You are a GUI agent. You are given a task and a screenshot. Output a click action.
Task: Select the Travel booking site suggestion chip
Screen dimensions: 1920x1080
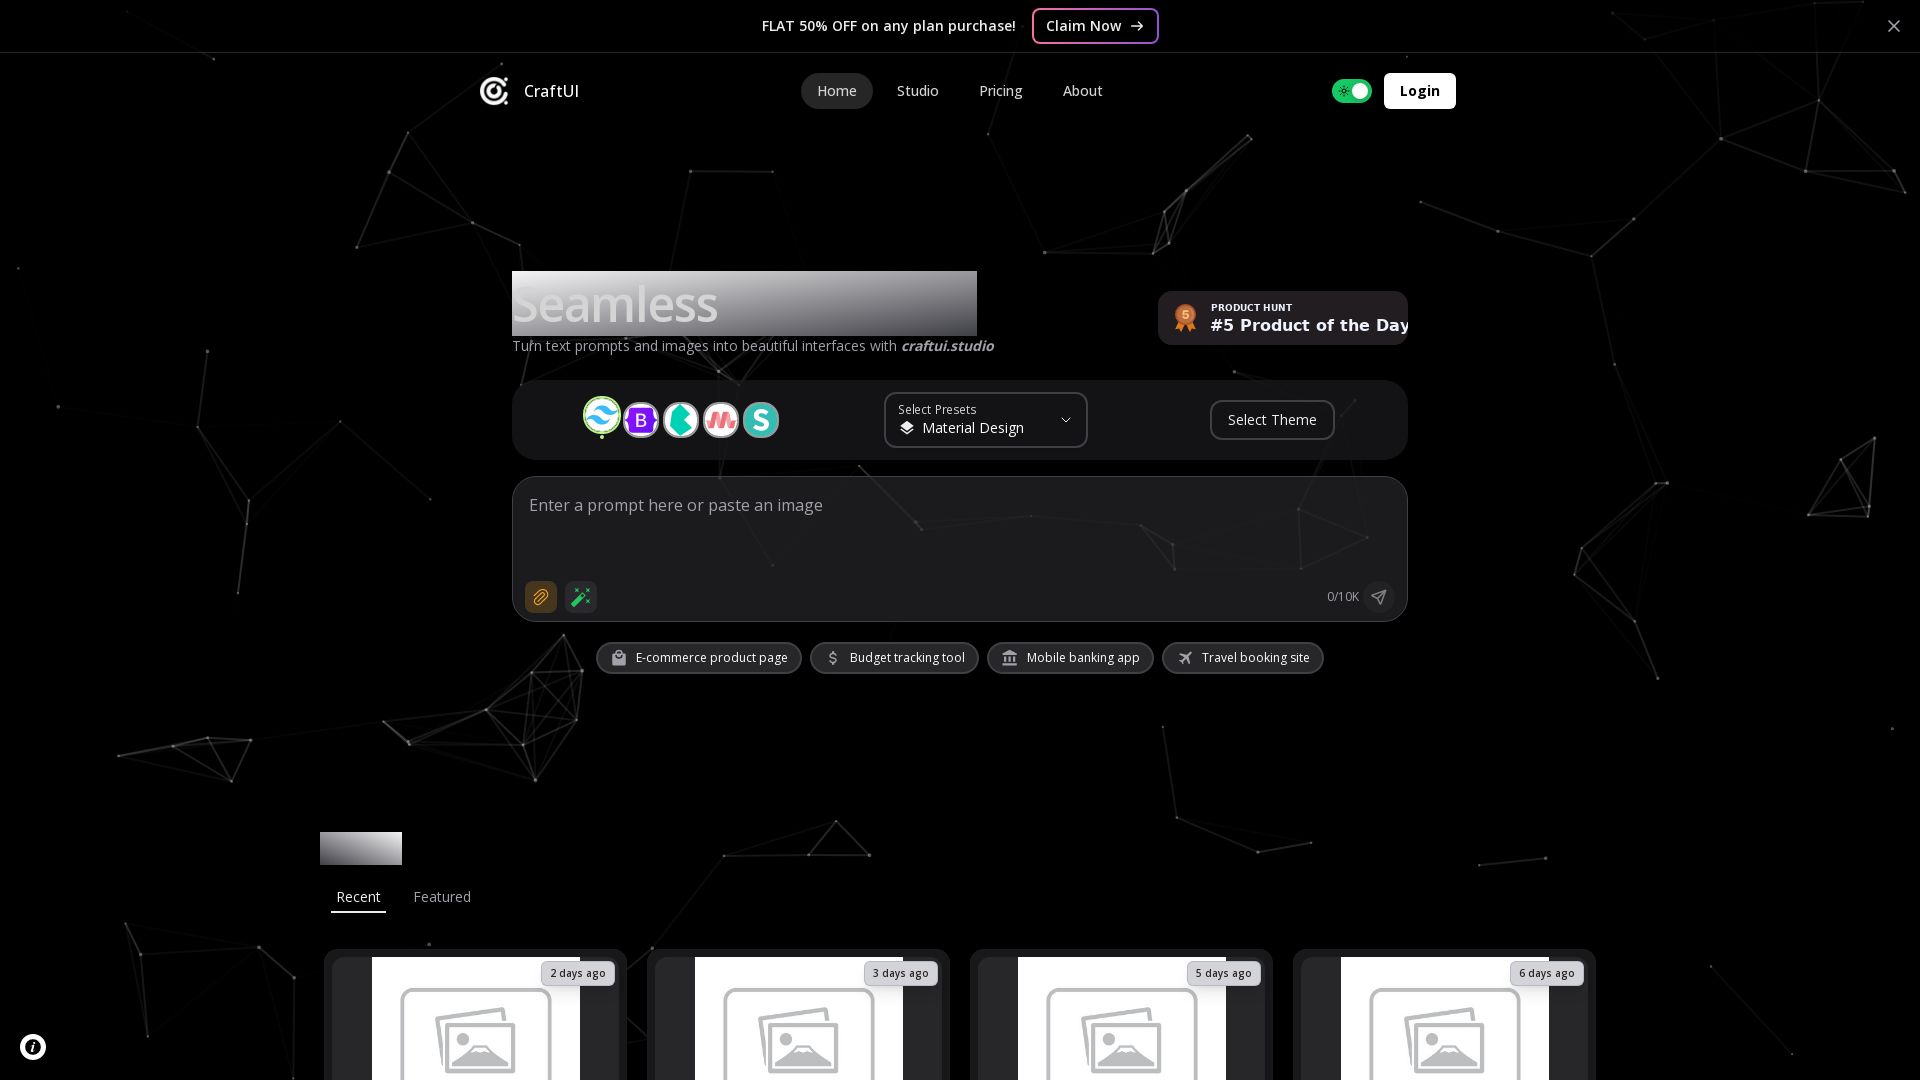point(1242,658)
